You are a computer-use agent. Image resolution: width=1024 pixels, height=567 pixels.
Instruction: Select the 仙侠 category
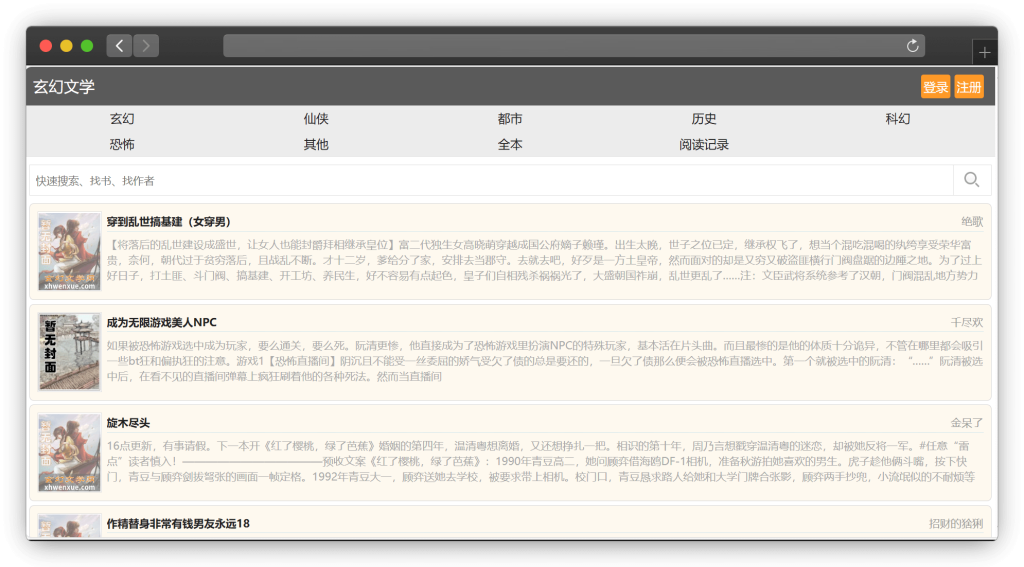point(316,119)
